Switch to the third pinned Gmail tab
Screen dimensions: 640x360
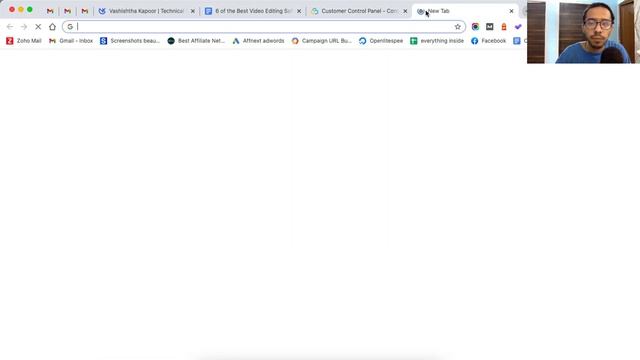pyautogui.click(x=84, y=11)
